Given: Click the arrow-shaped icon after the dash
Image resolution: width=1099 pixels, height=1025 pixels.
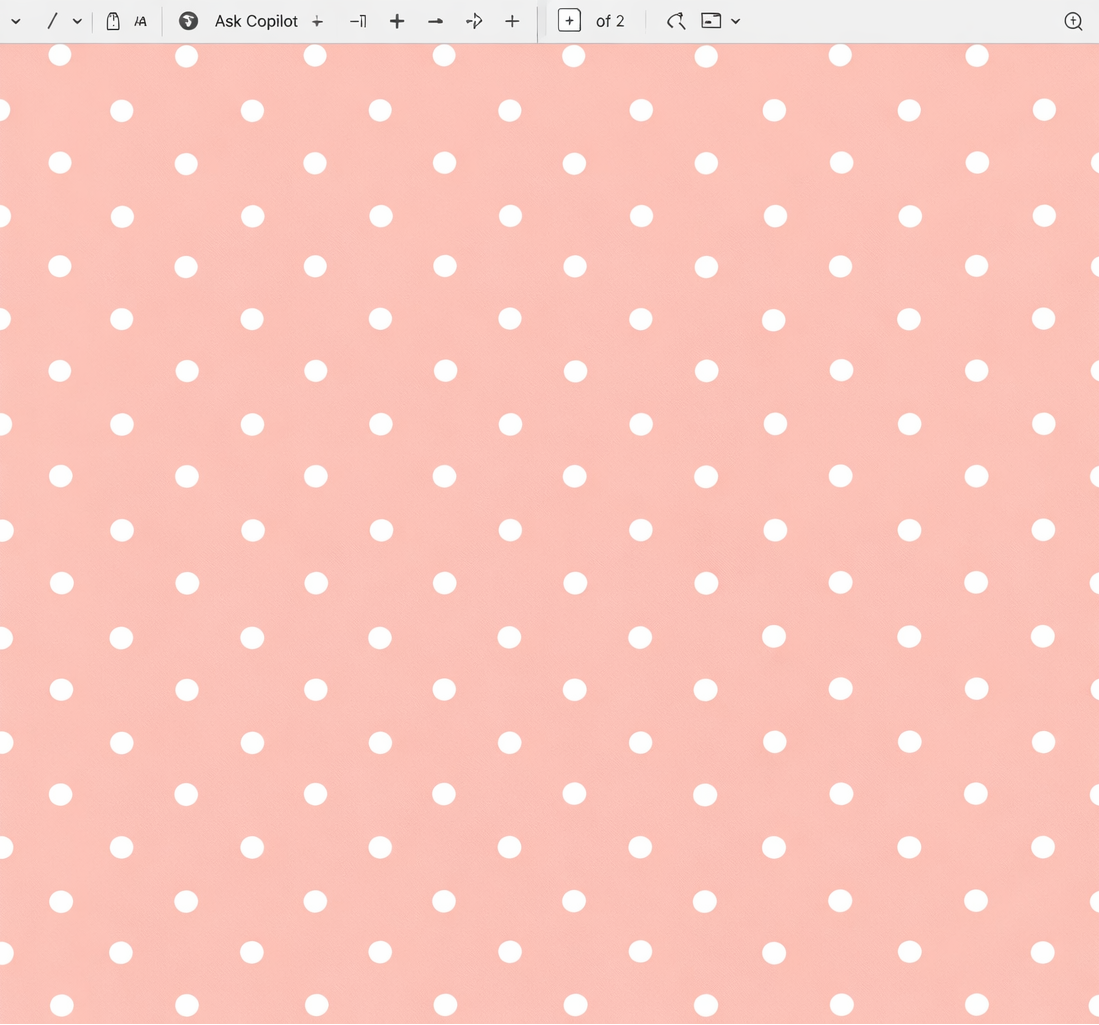Looking at the screenshot, I should pos(475,22).
